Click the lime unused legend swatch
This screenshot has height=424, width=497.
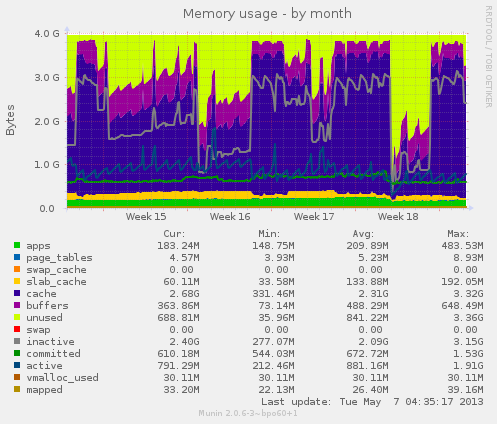pyautogui.click(x=17, y=317)
